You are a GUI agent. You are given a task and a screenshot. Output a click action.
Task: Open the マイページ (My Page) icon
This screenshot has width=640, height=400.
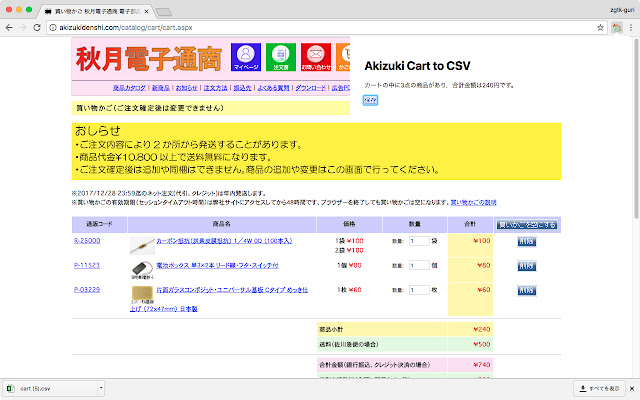pyautogui.click(x=246, y=57)
